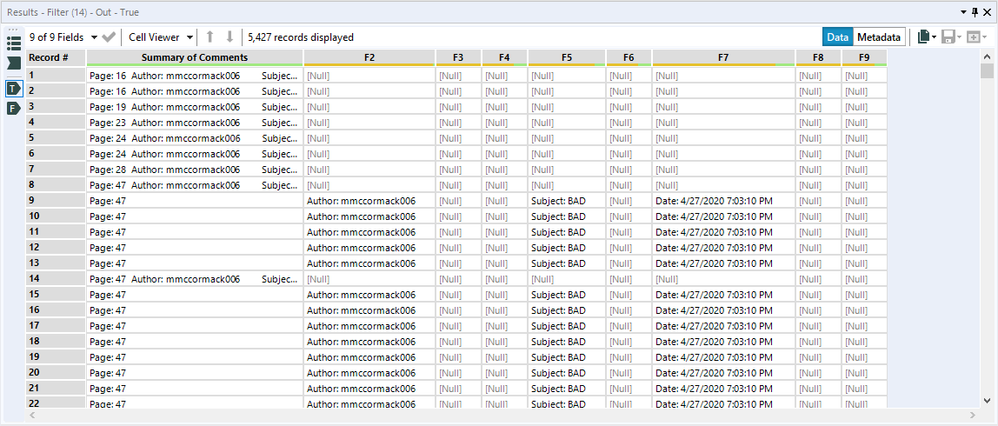Click the flag-shaped icon below the list icon
998x426 pixels.
pos(13,63)
